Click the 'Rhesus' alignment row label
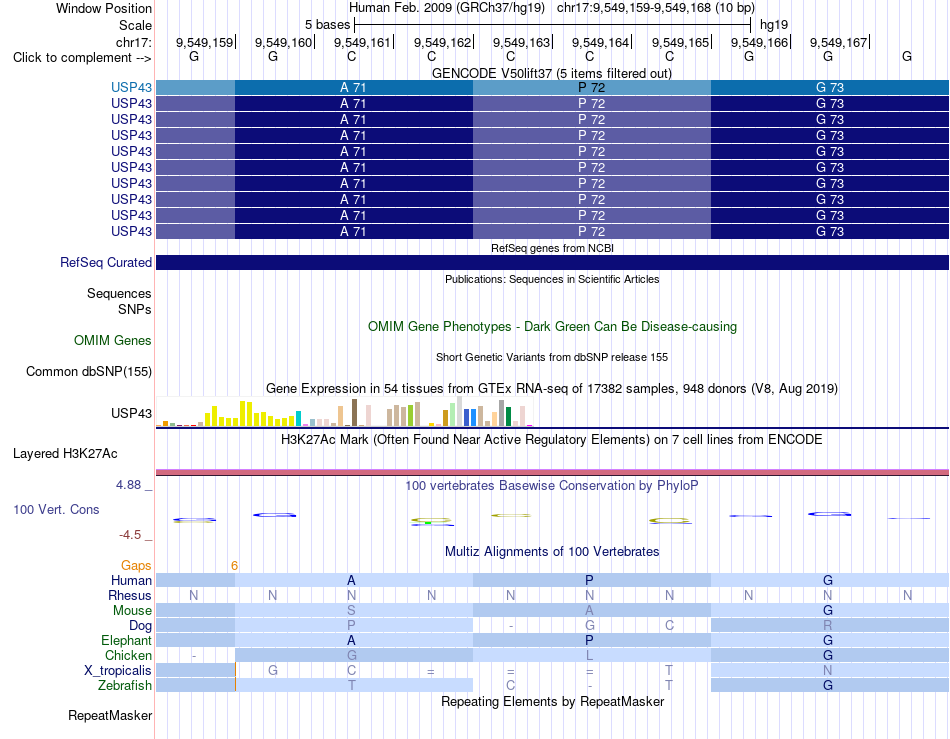 coord(130,595)
